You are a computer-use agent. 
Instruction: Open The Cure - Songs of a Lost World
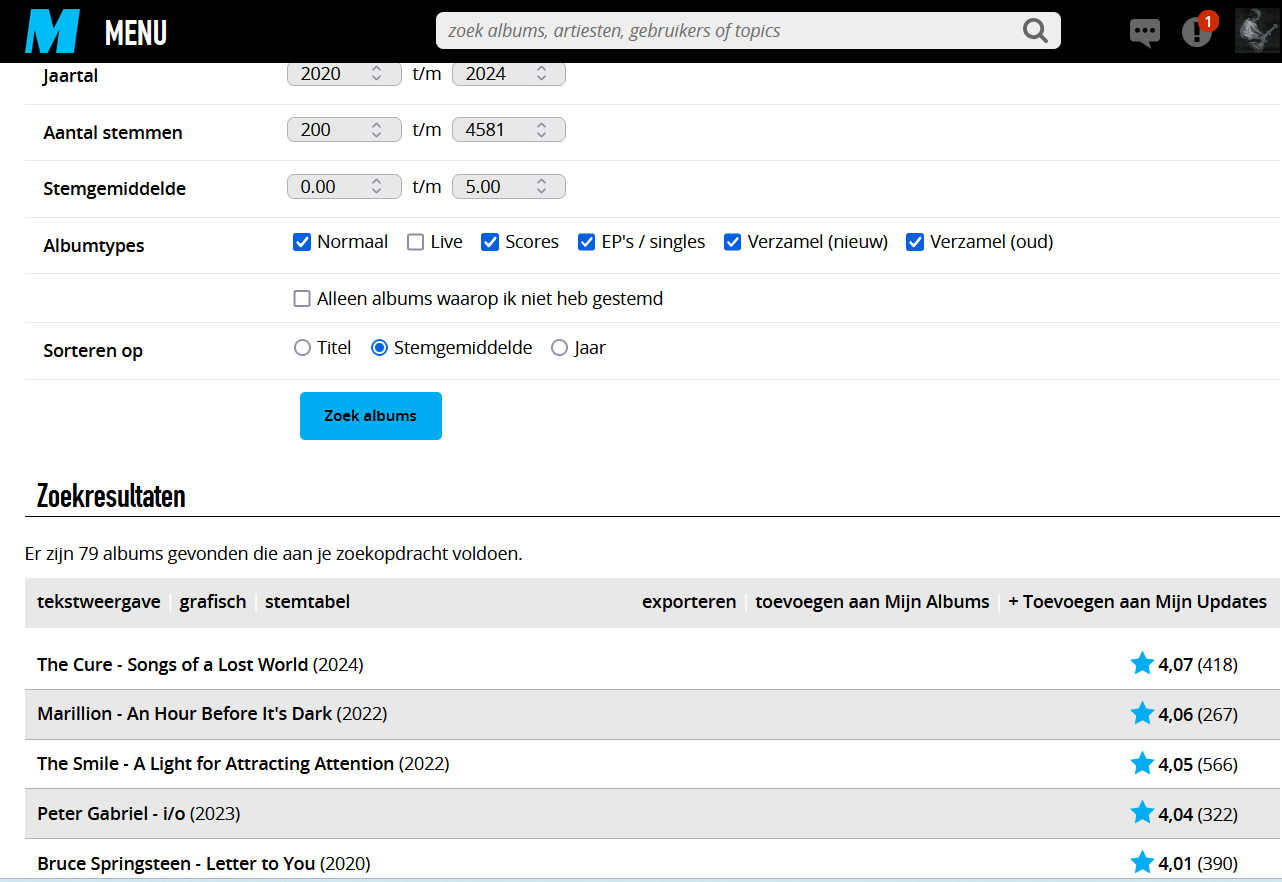click(x=173, y=665)
